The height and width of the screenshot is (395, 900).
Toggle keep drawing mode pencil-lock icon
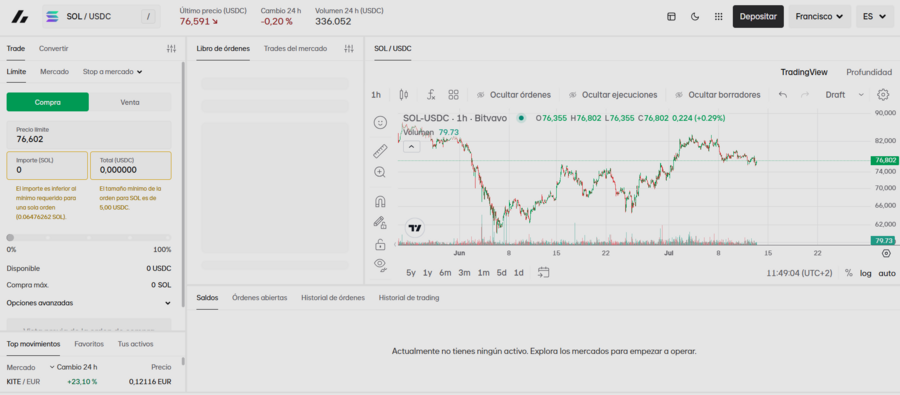click(380, 222)
